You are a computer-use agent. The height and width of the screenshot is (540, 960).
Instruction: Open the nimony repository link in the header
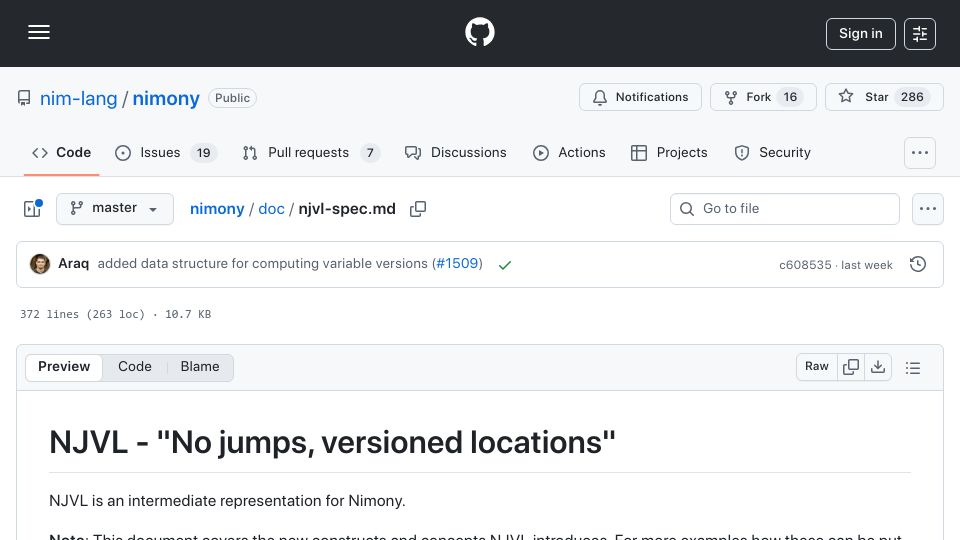[166, 99]
